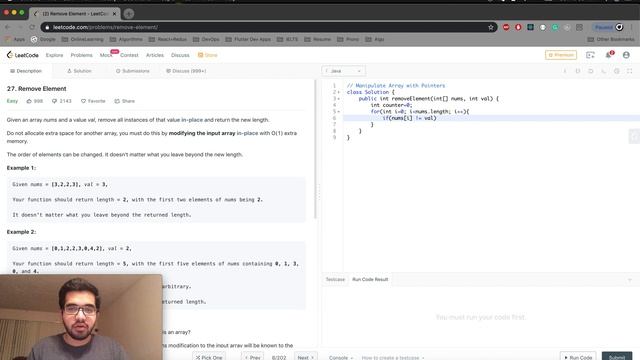Screen dimensions: 640x360
Task: Click the green Grammarly extension icon
Action: pyautogui.click(x=555, y=27)
